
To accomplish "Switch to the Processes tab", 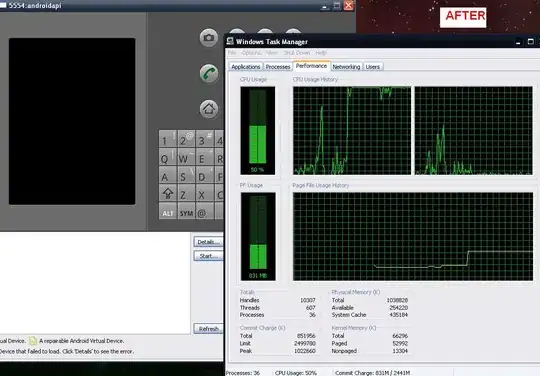I will pyautogui.click(x=278, y=67).
